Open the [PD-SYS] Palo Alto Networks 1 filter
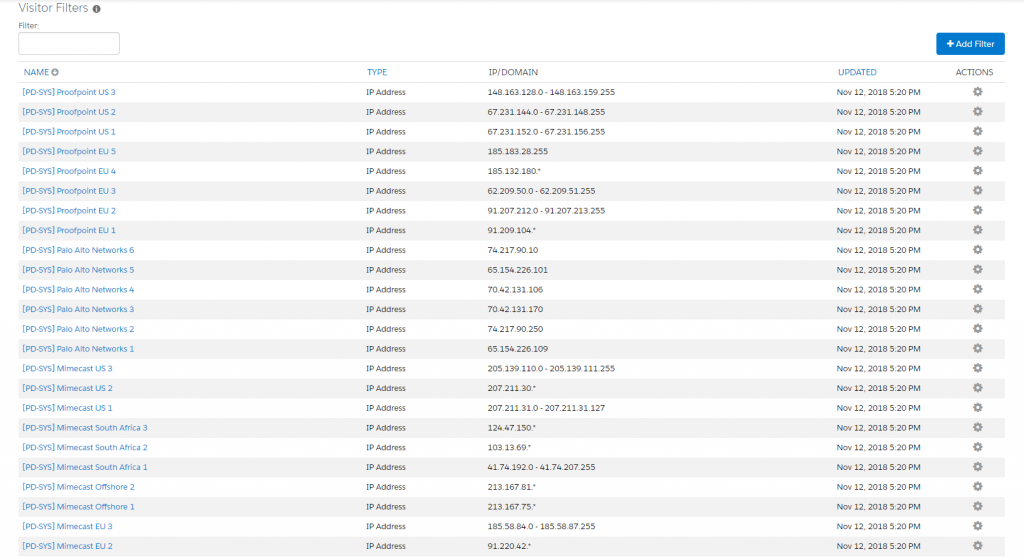Image resolution: width=1024 pixels, height=560 pixels. (78, 349)
